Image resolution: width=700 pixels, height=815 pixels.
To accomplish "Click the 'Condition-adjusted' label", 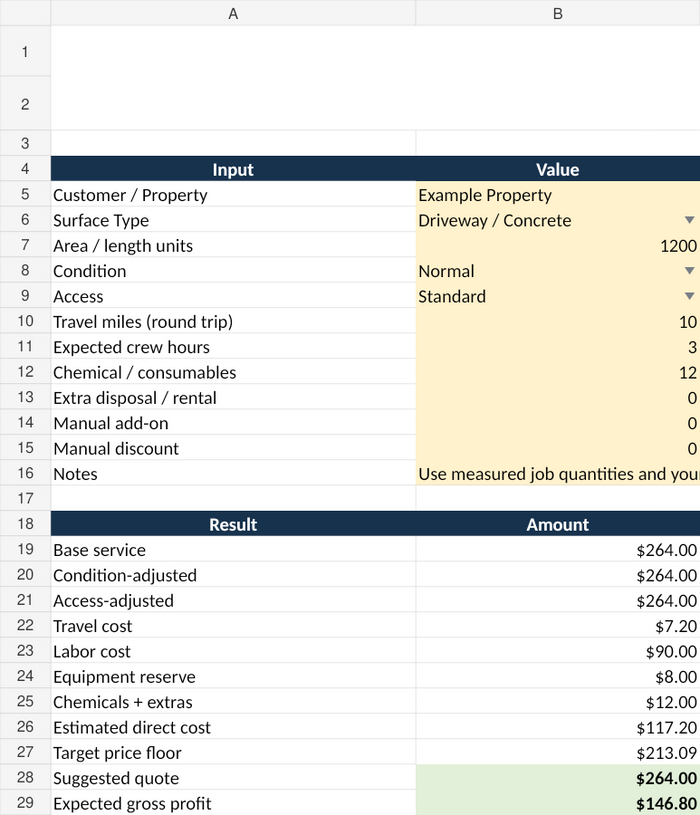I will 125,575.
